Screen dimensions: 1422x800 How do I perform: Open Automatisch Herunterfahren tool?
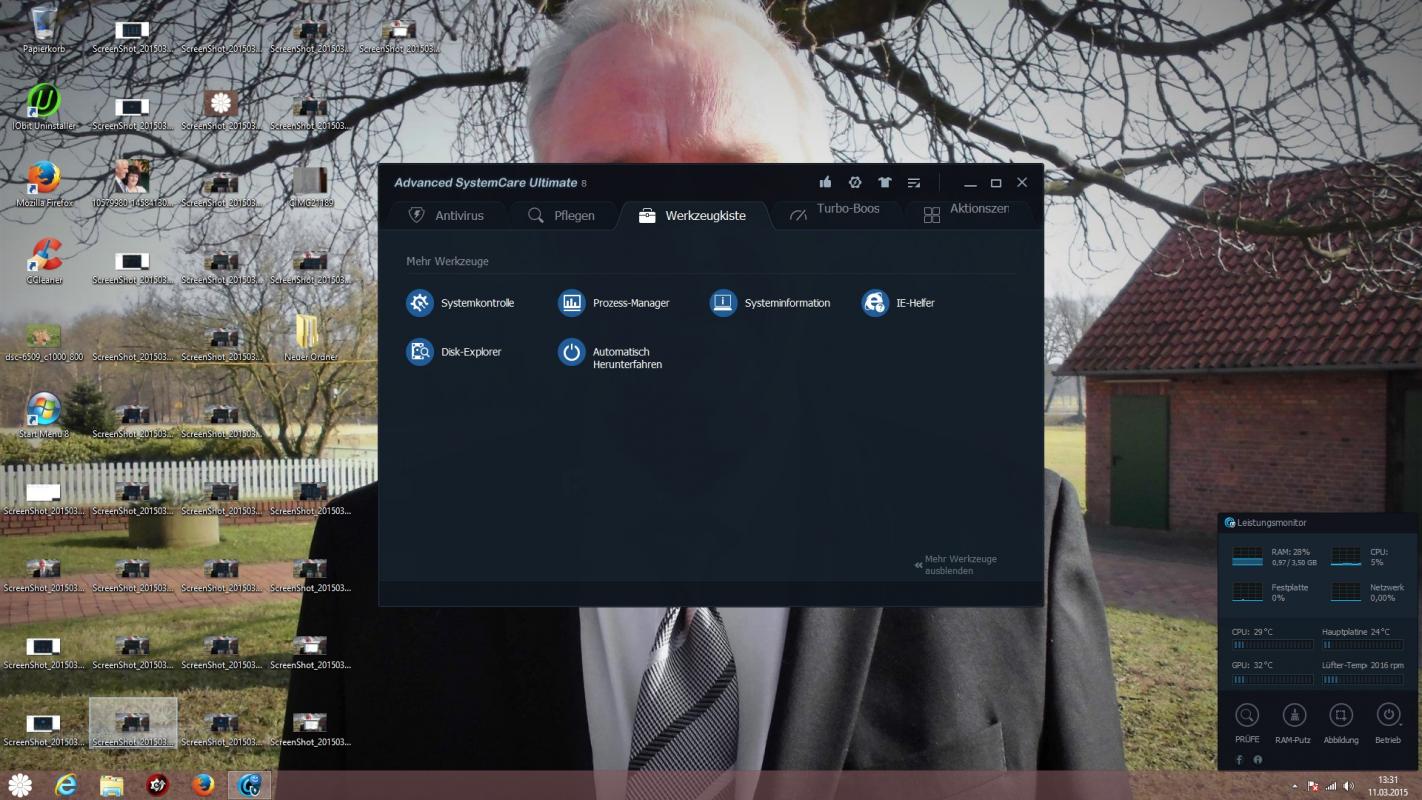click(x=610, y=355)
